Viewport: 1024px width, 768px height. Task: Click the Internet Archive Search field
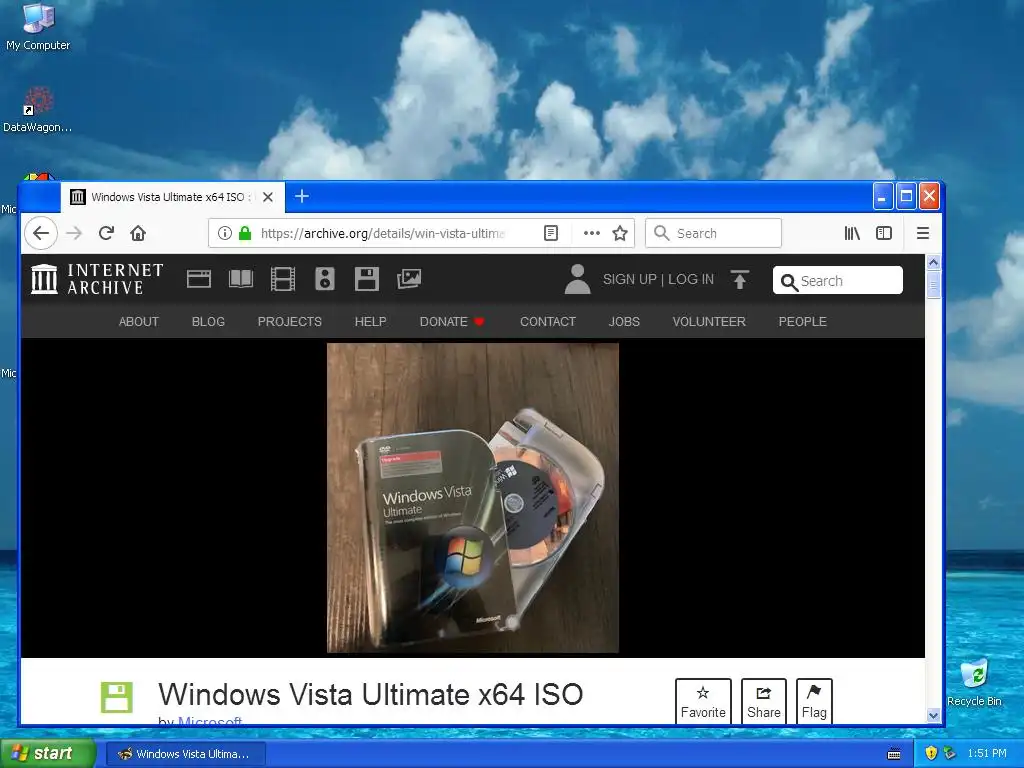[x=838, y=280]
